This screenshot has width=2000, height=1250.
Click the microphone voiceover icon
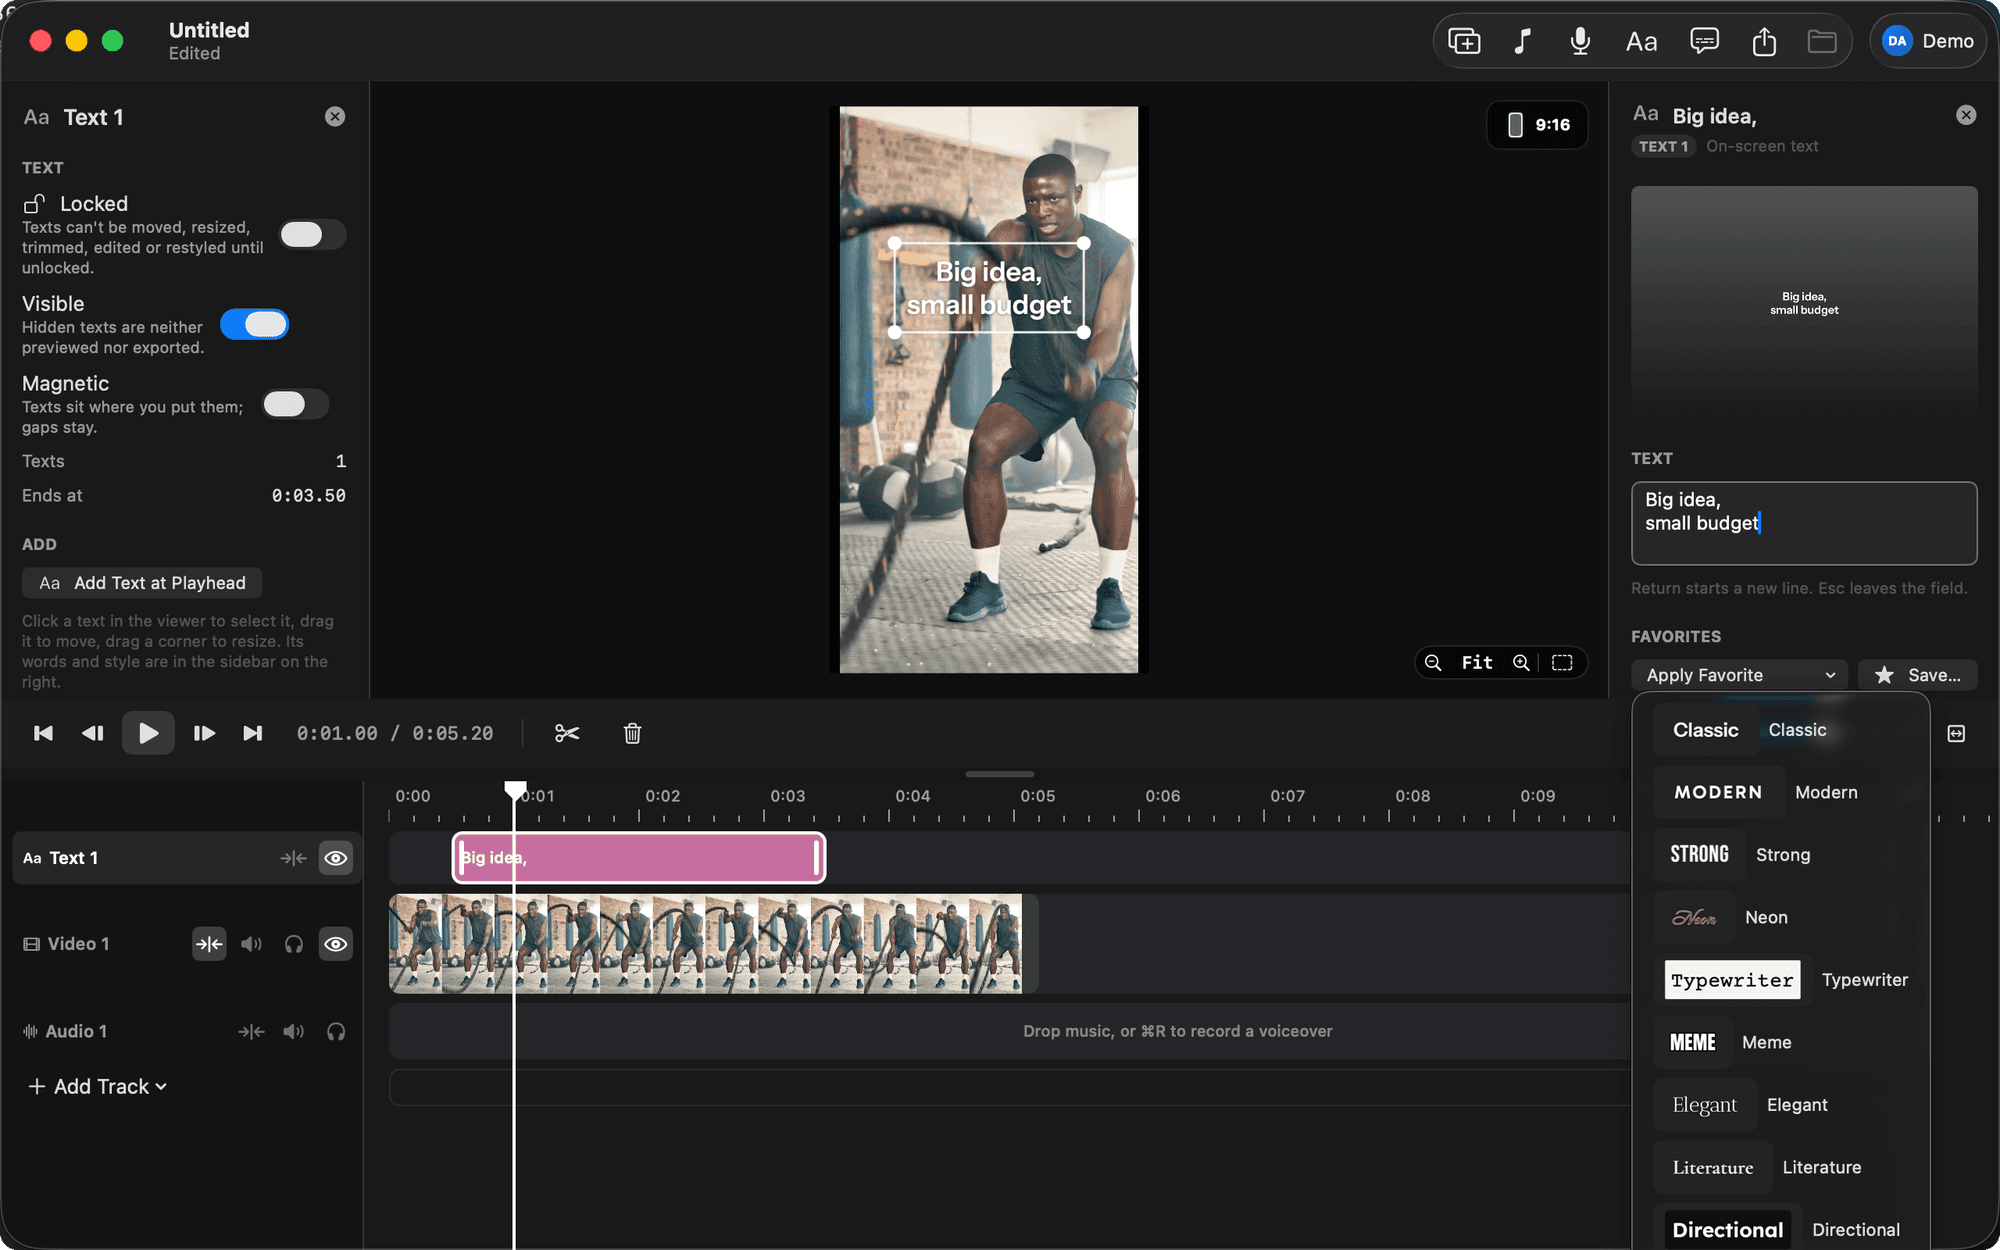[1580, 41]
